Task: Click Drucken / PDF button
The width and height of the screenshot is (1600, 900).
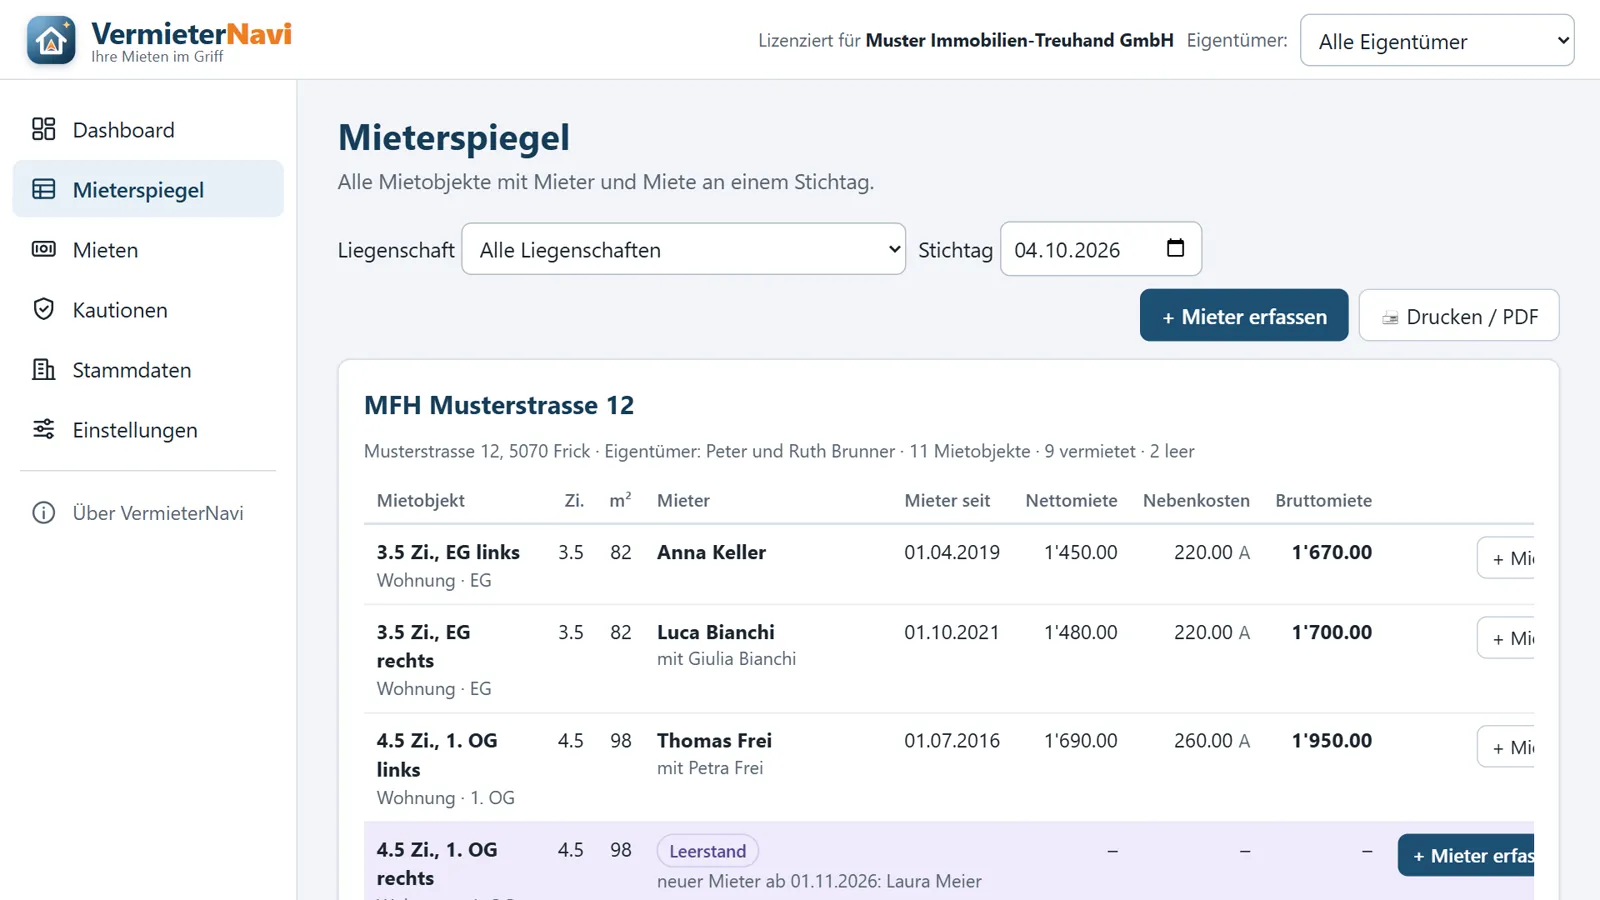Action: click(1458, 316)
